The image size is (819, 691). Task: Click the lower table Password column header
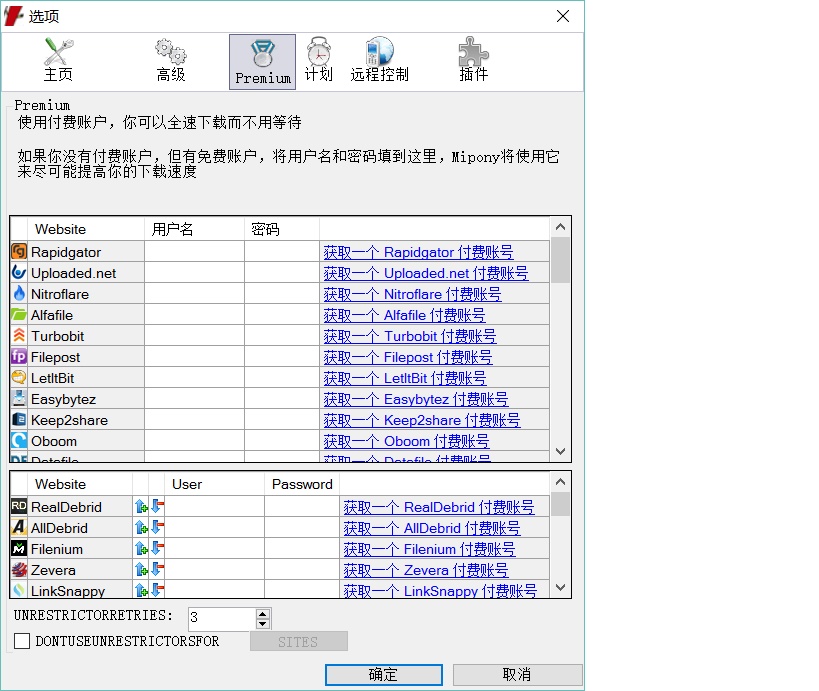tap(302, 484)
